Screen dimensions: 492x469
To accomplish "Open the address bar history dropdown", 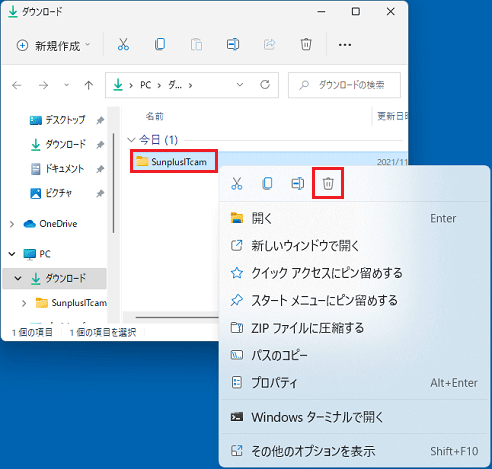I will tap(240, 85).
